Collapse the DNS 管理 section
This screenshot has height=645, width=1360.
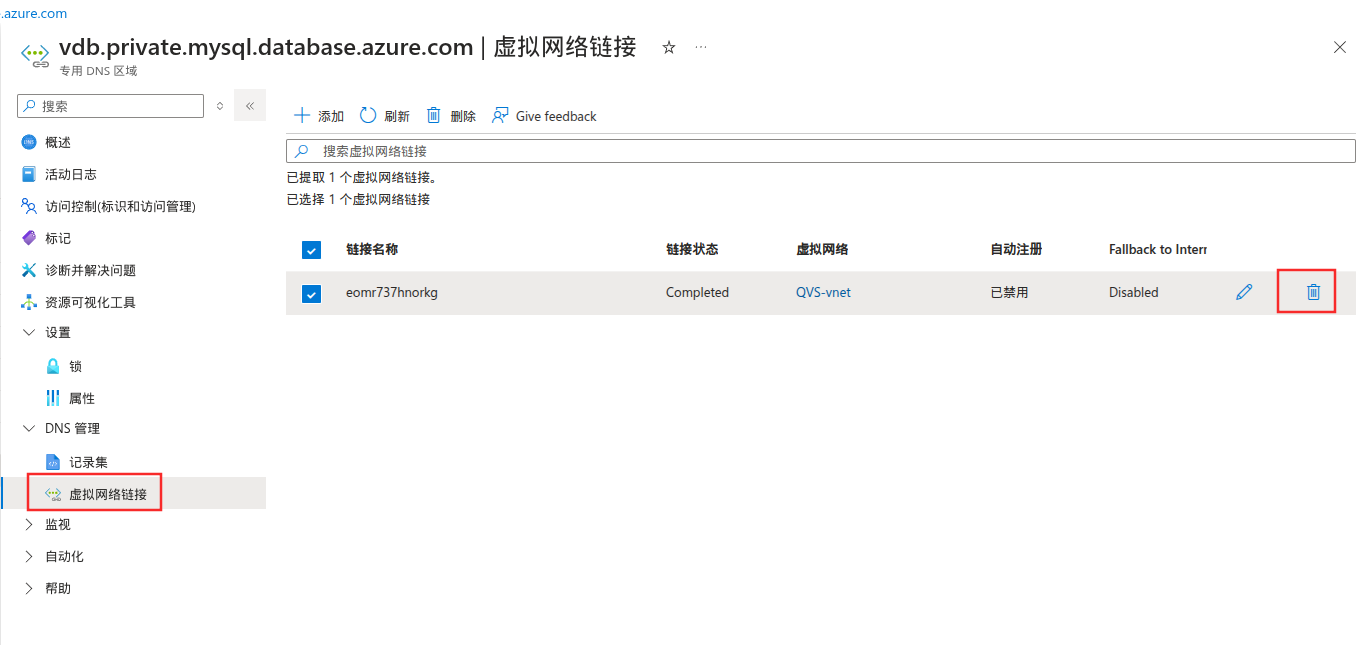[x=28, y=428]
